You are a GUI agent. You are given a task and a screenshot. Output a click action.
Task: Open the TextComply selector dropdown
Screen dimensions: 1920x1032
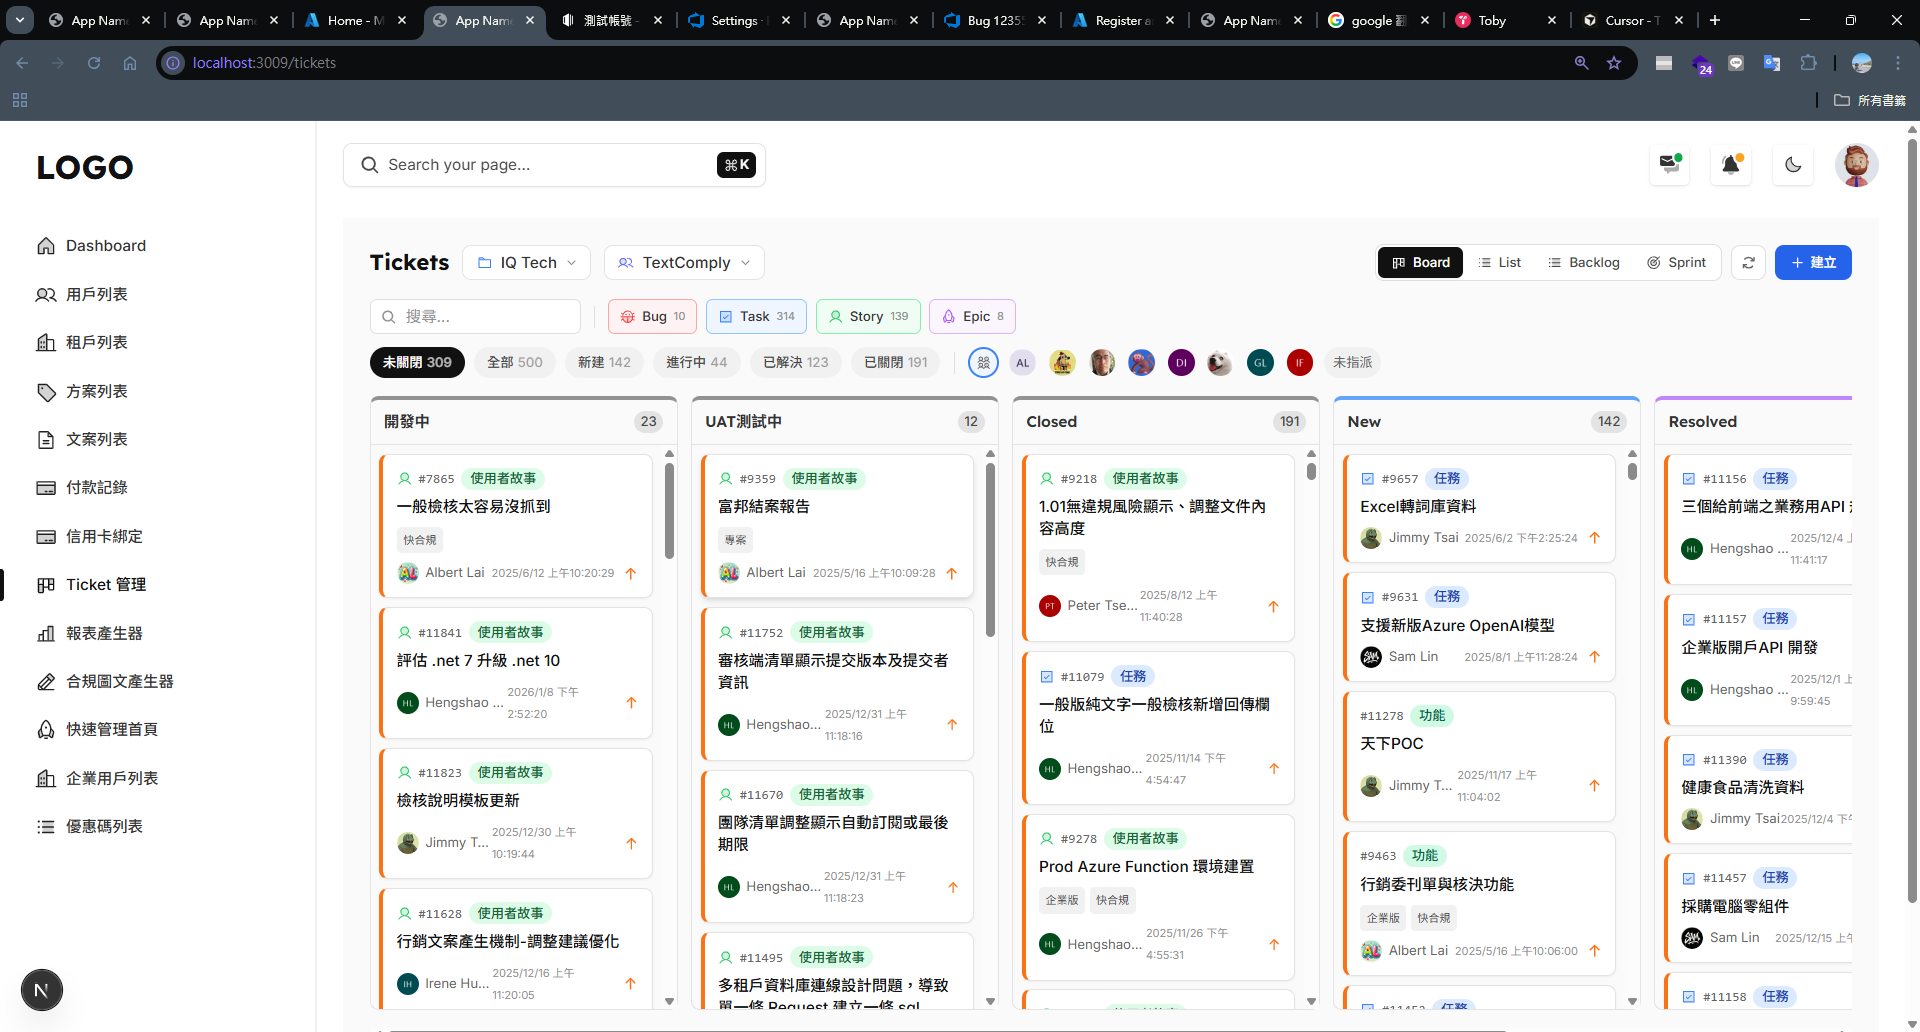point(684,262)
